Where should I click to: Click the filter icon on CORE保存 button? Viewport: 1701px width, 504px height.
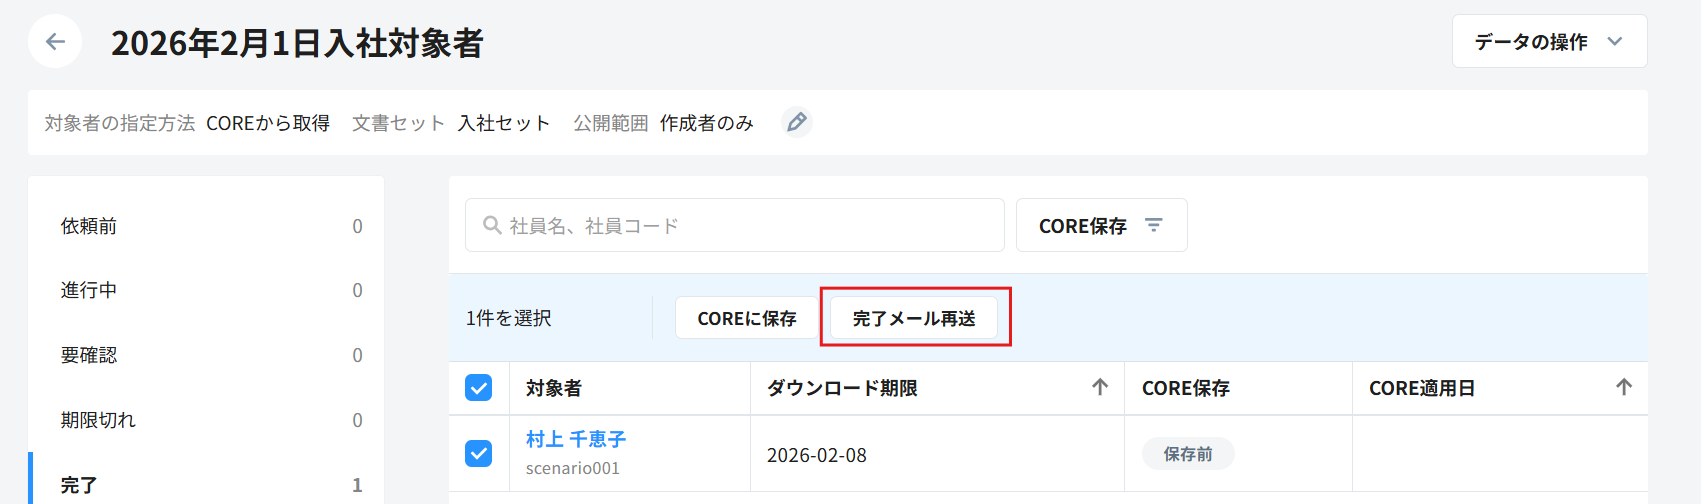[1154, 225]
